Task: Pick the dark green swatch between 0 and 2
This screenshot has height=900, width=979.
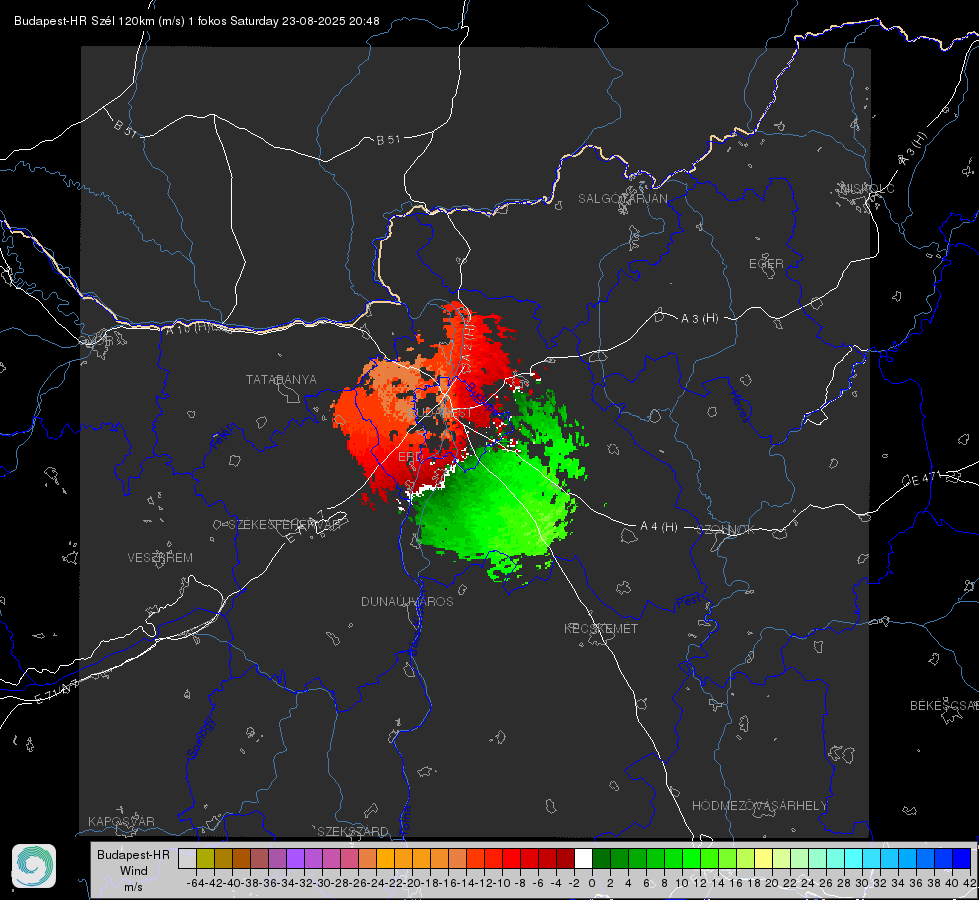Action: [x=601, y=858]
